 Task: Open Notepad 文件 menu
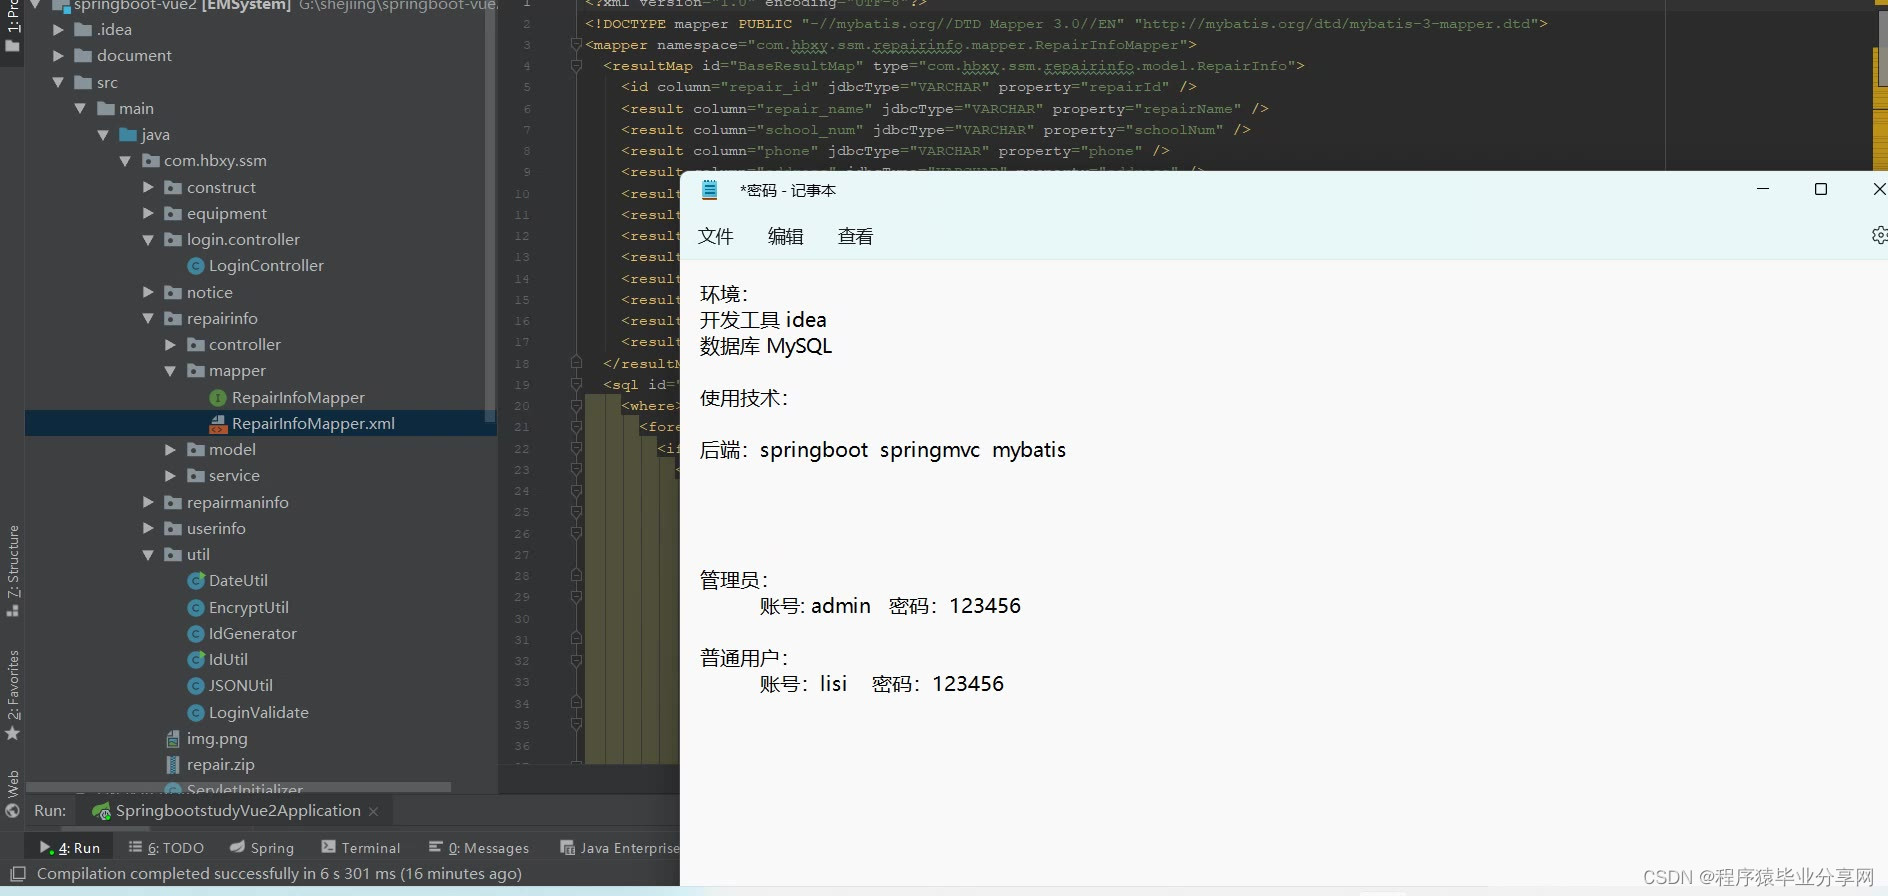click(x=716, y=236)
